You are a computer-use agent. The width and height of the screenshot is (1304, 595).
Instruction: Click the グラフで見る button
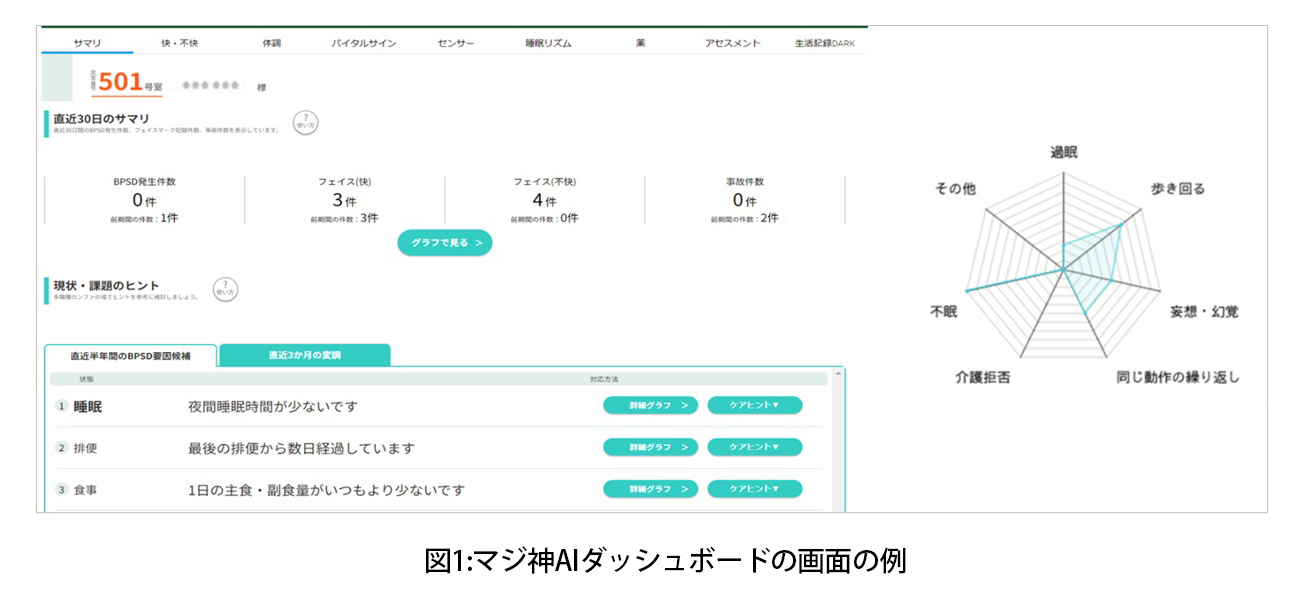pyautogui.click(x=444, y=242)
